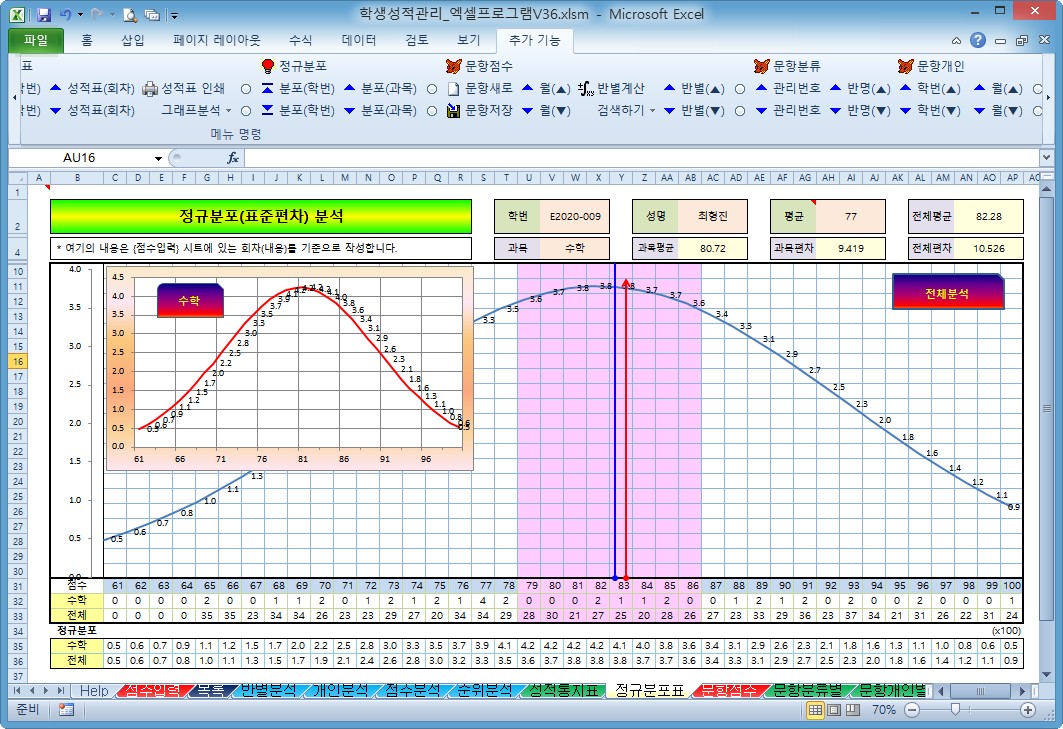The image size is (1063, 729).
Task: Click the 문항분류 group icon
Action: [761, 66]
